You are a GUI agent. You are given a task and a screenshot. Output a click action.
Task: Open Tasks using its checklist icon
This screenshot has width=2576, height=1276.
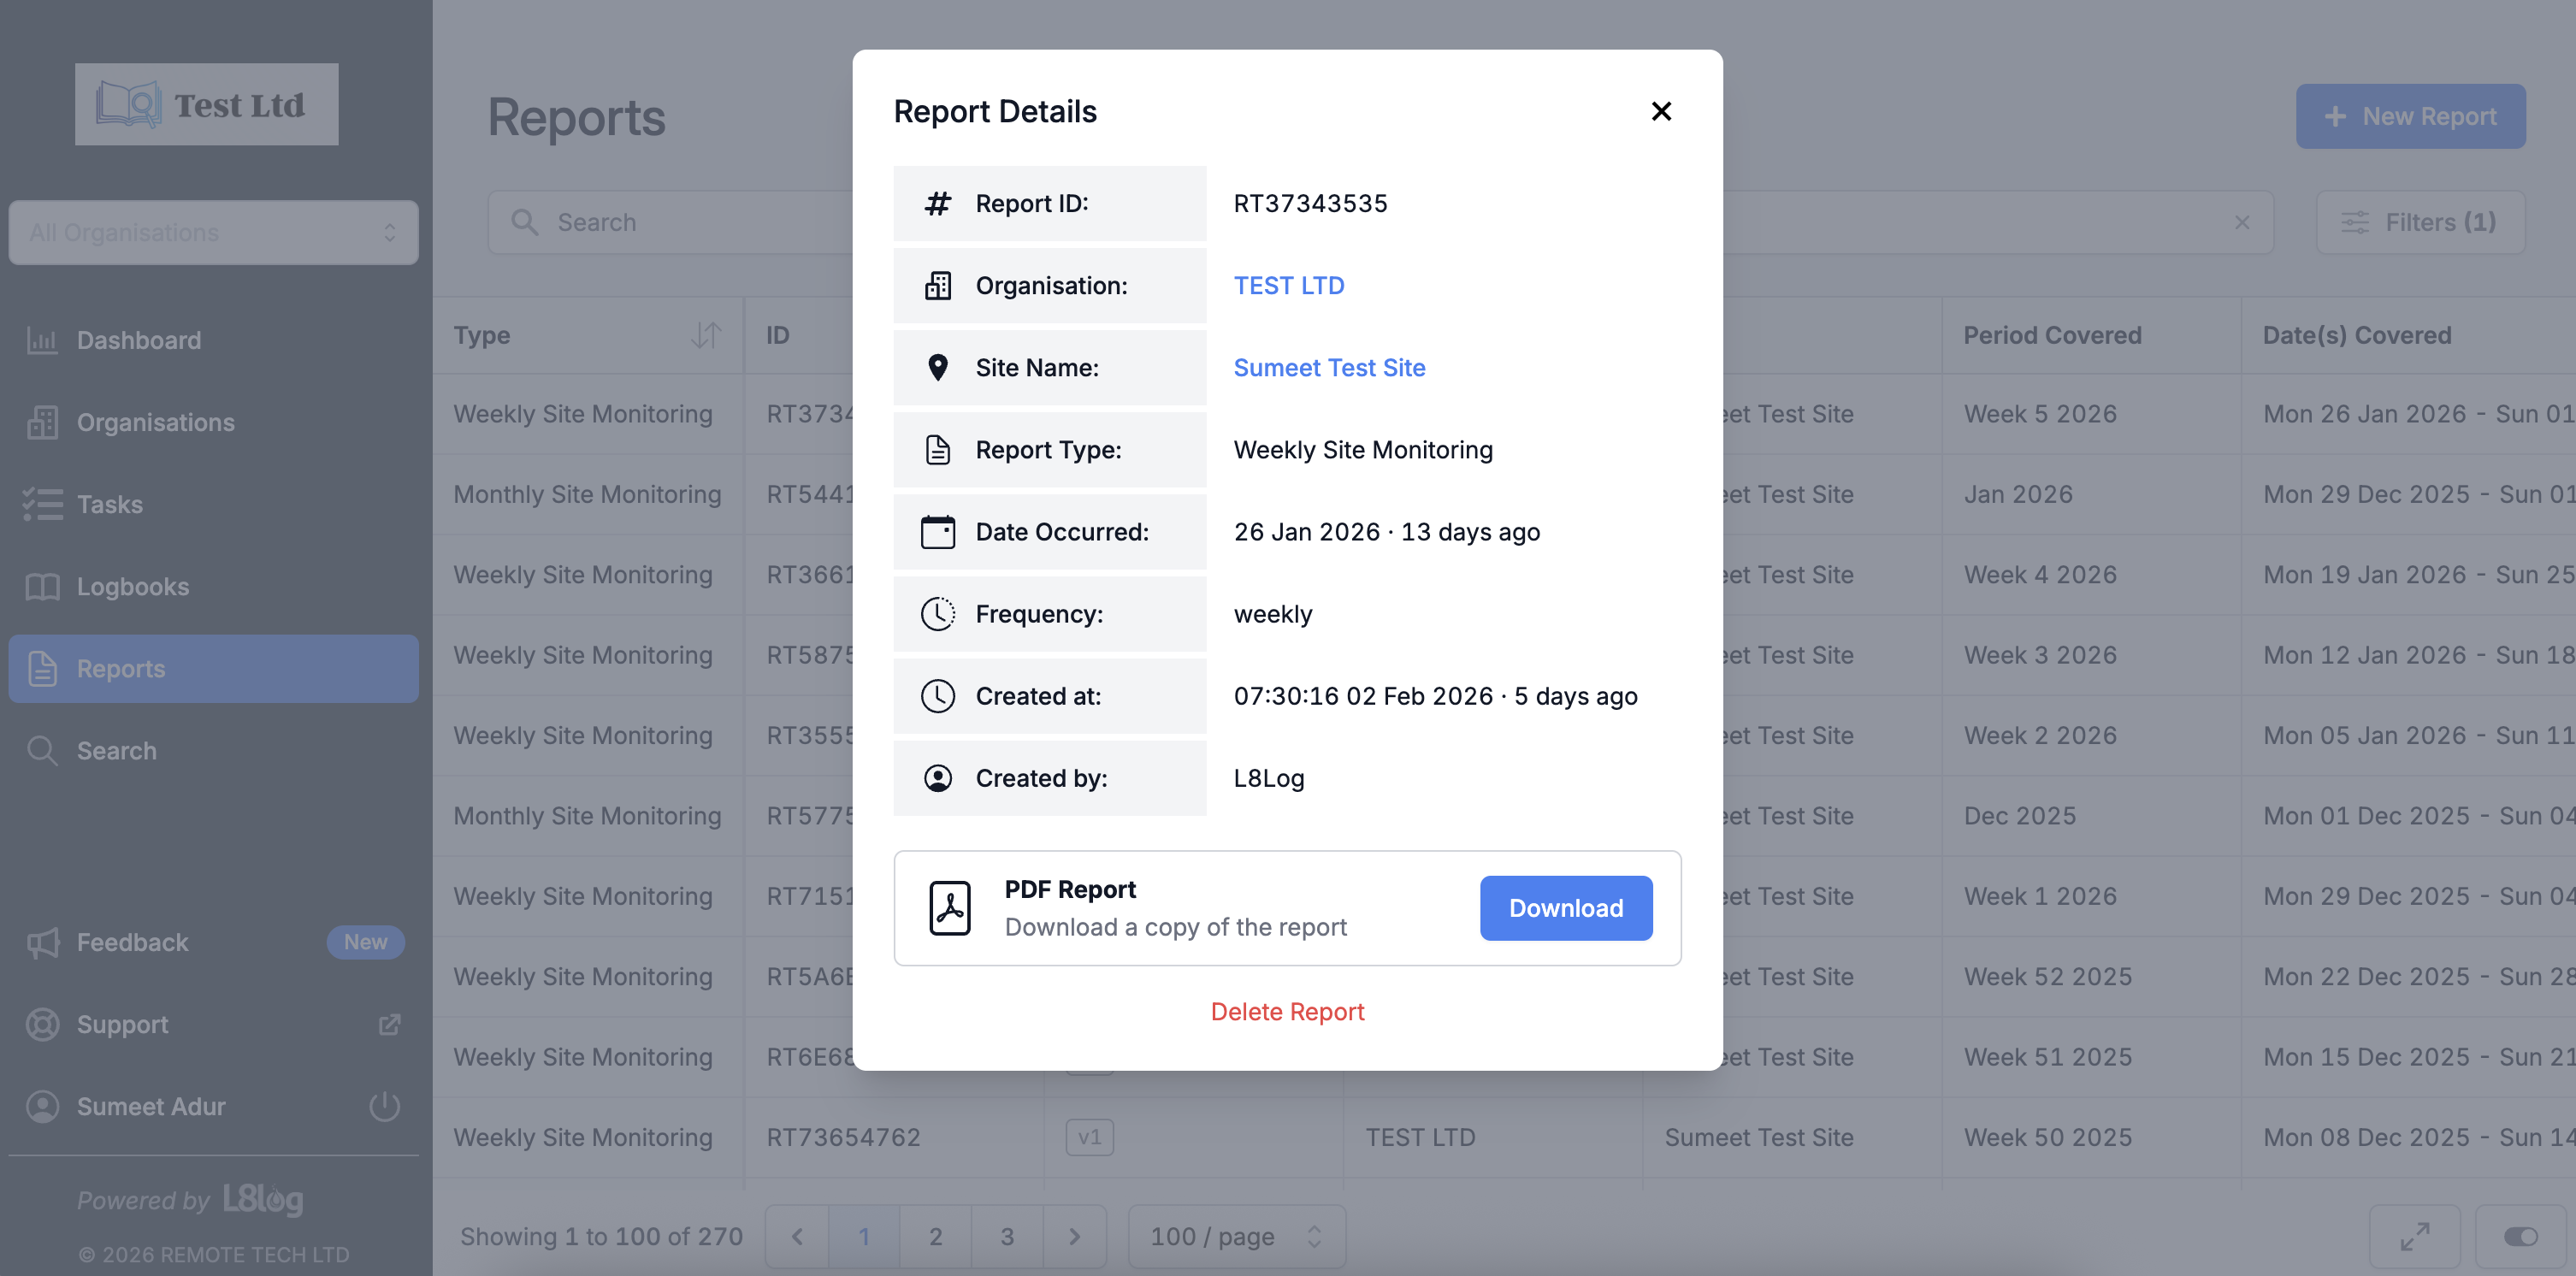[x=42, y=504]
